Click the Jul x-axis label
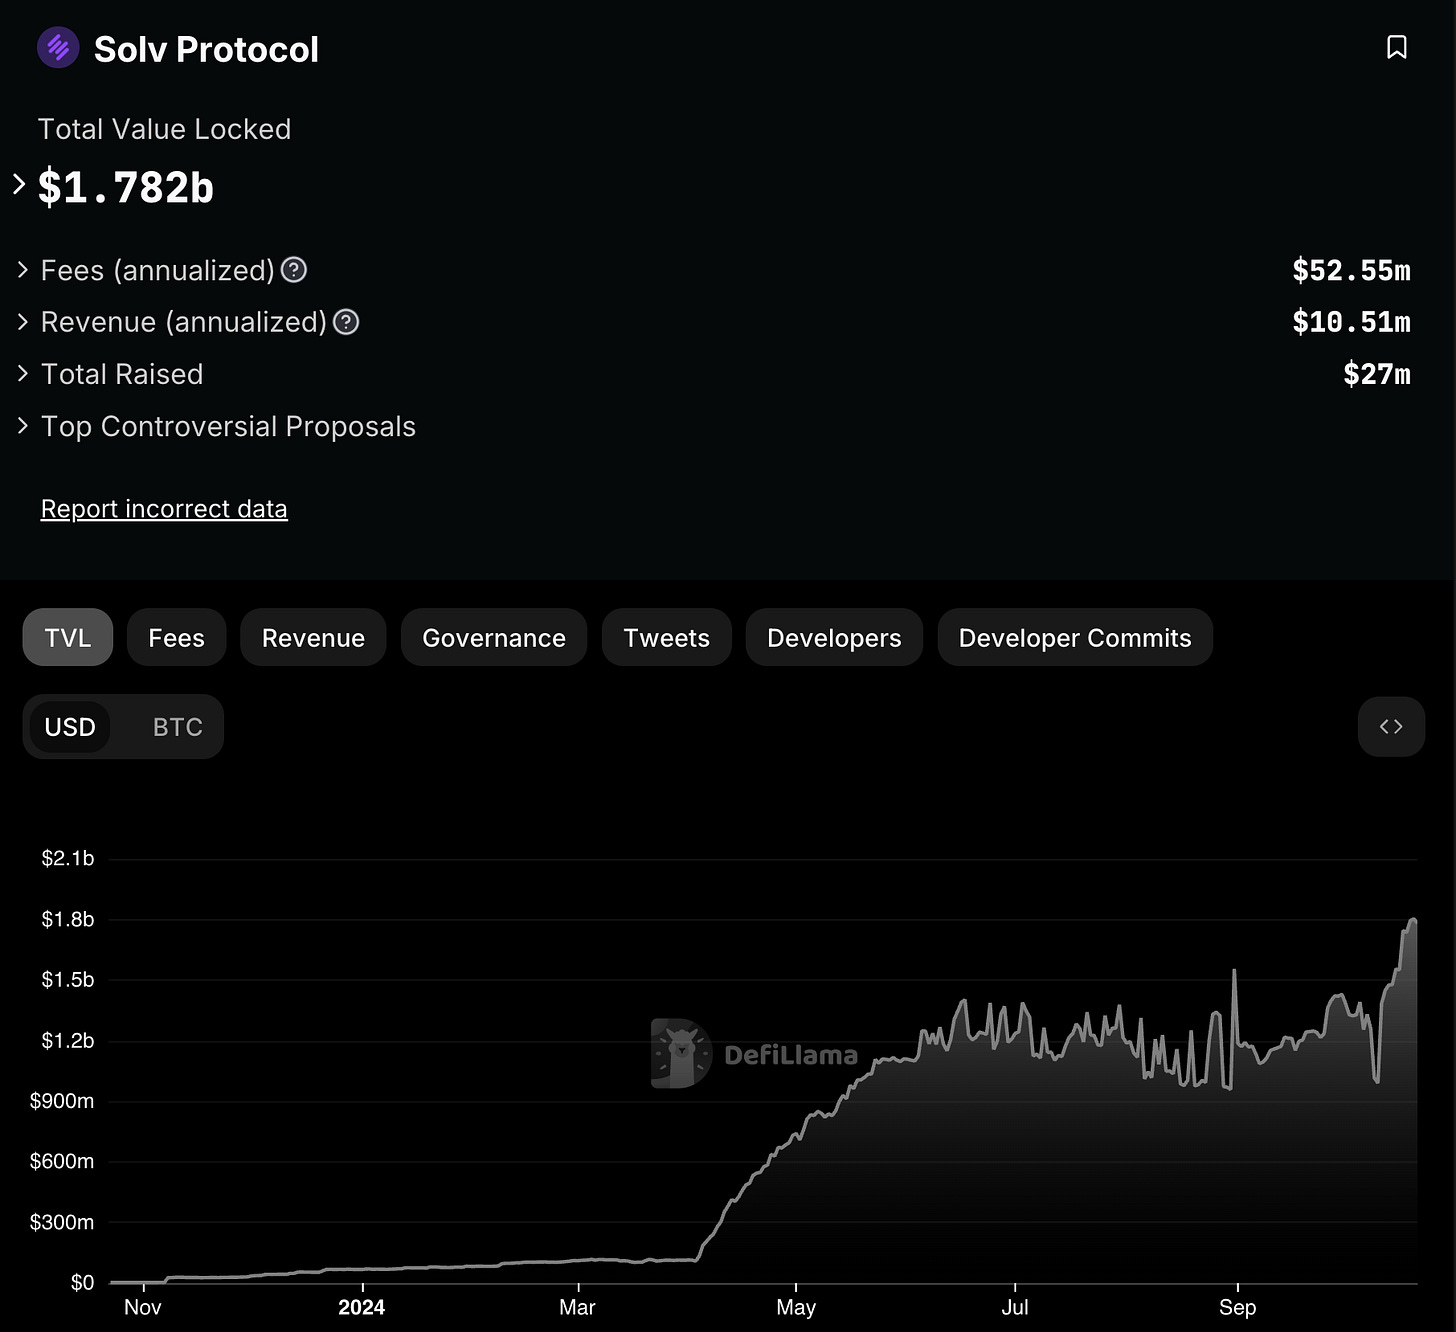Viewport: 1456px width, 1332px height. pos(1015,1307)
